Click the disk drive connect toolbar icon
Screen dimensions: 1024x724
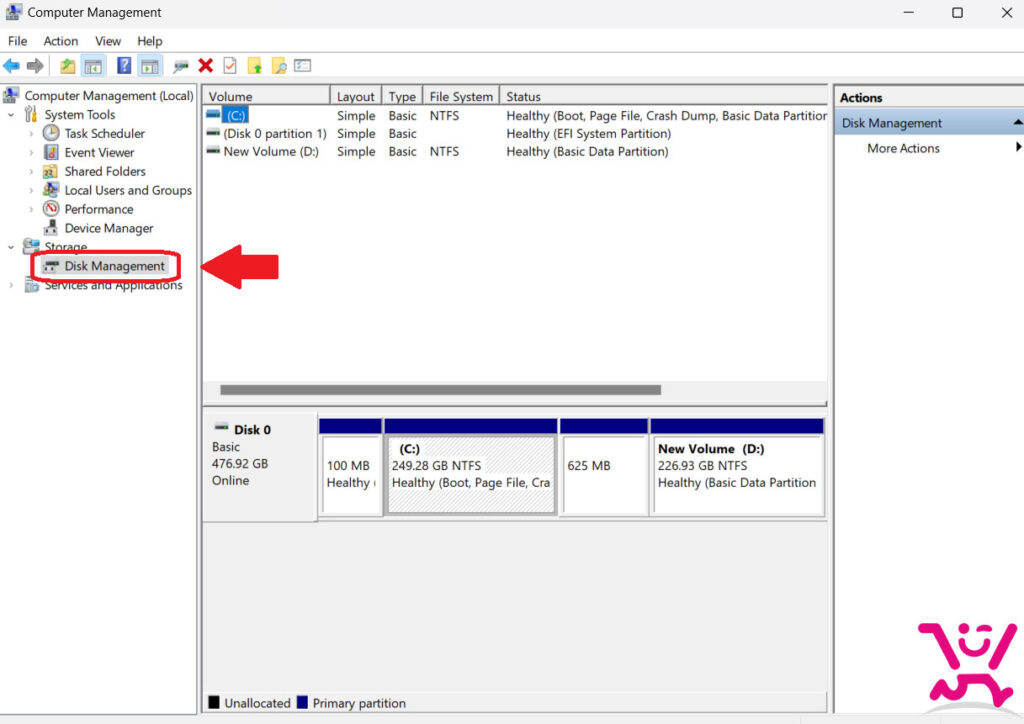(x=181, y=66)
